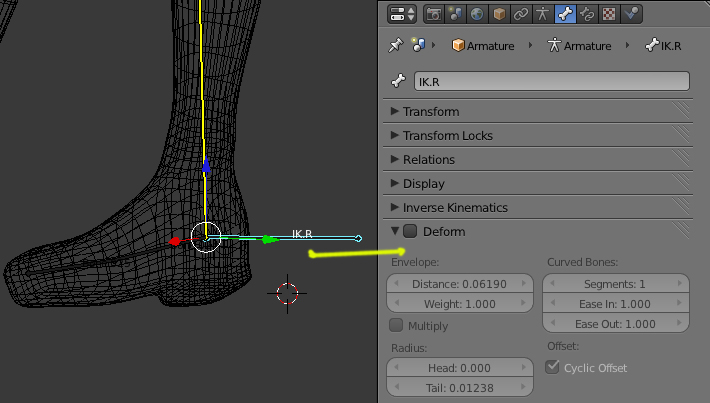Viewport: 710px width, 403px height.
Task: Open the Render properties tab
Action: pyautogui.click(x=434, y=14)
